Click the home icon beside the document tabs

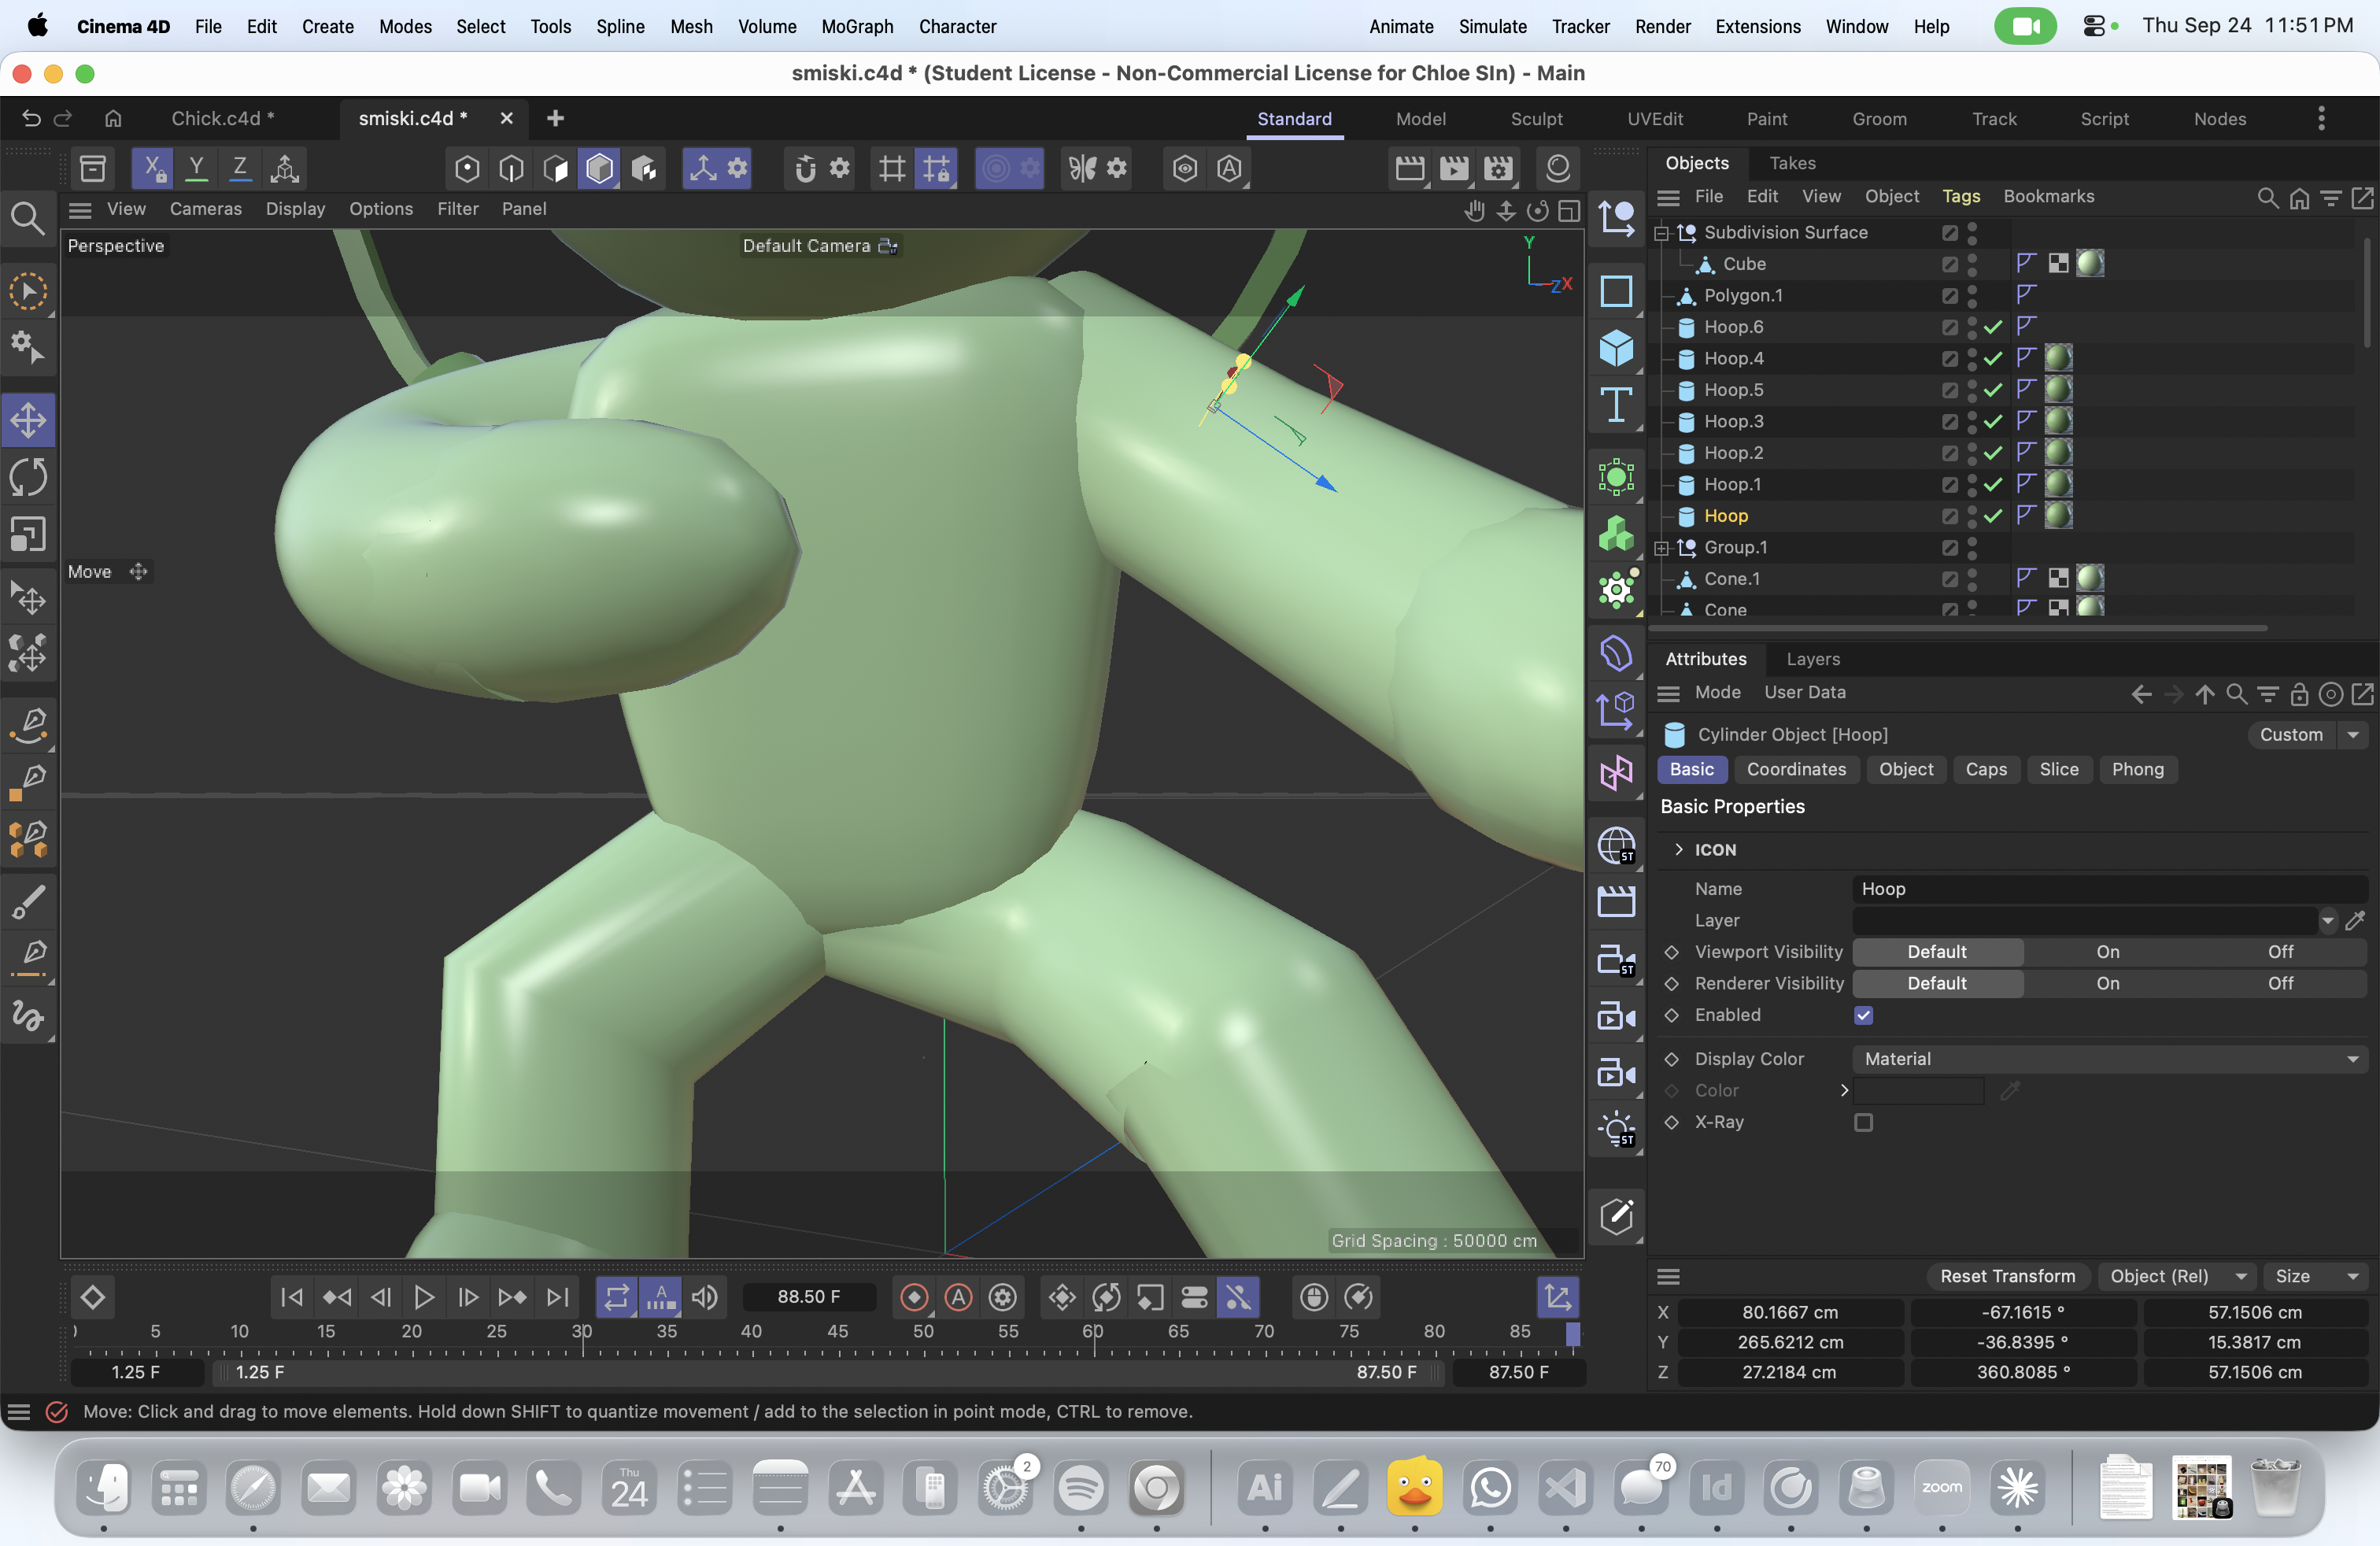pyautogui.click(x=113, y=118)
